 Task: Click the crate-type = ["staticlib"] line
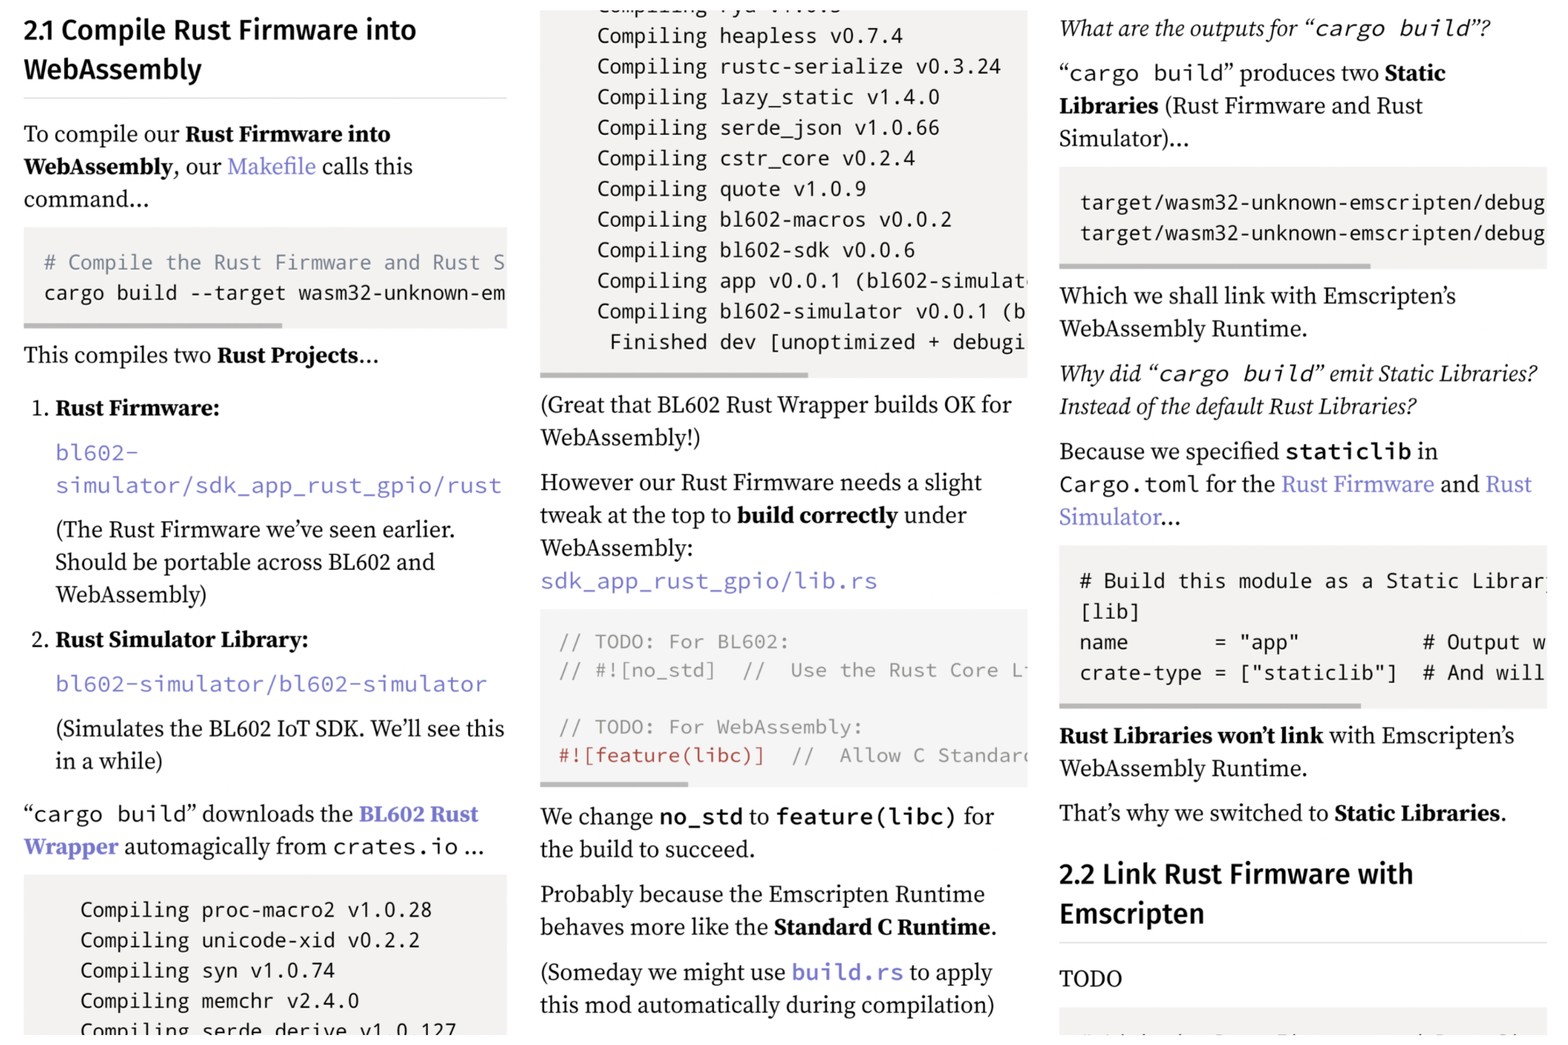[1237, 673]
